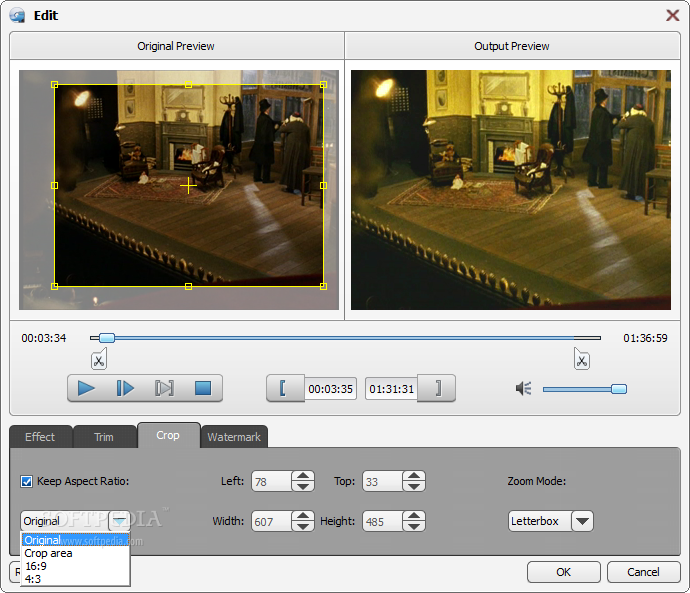Adjust the volume slider handle
Image resolution: width=690 pixels, height=593 pixels.
619,389
